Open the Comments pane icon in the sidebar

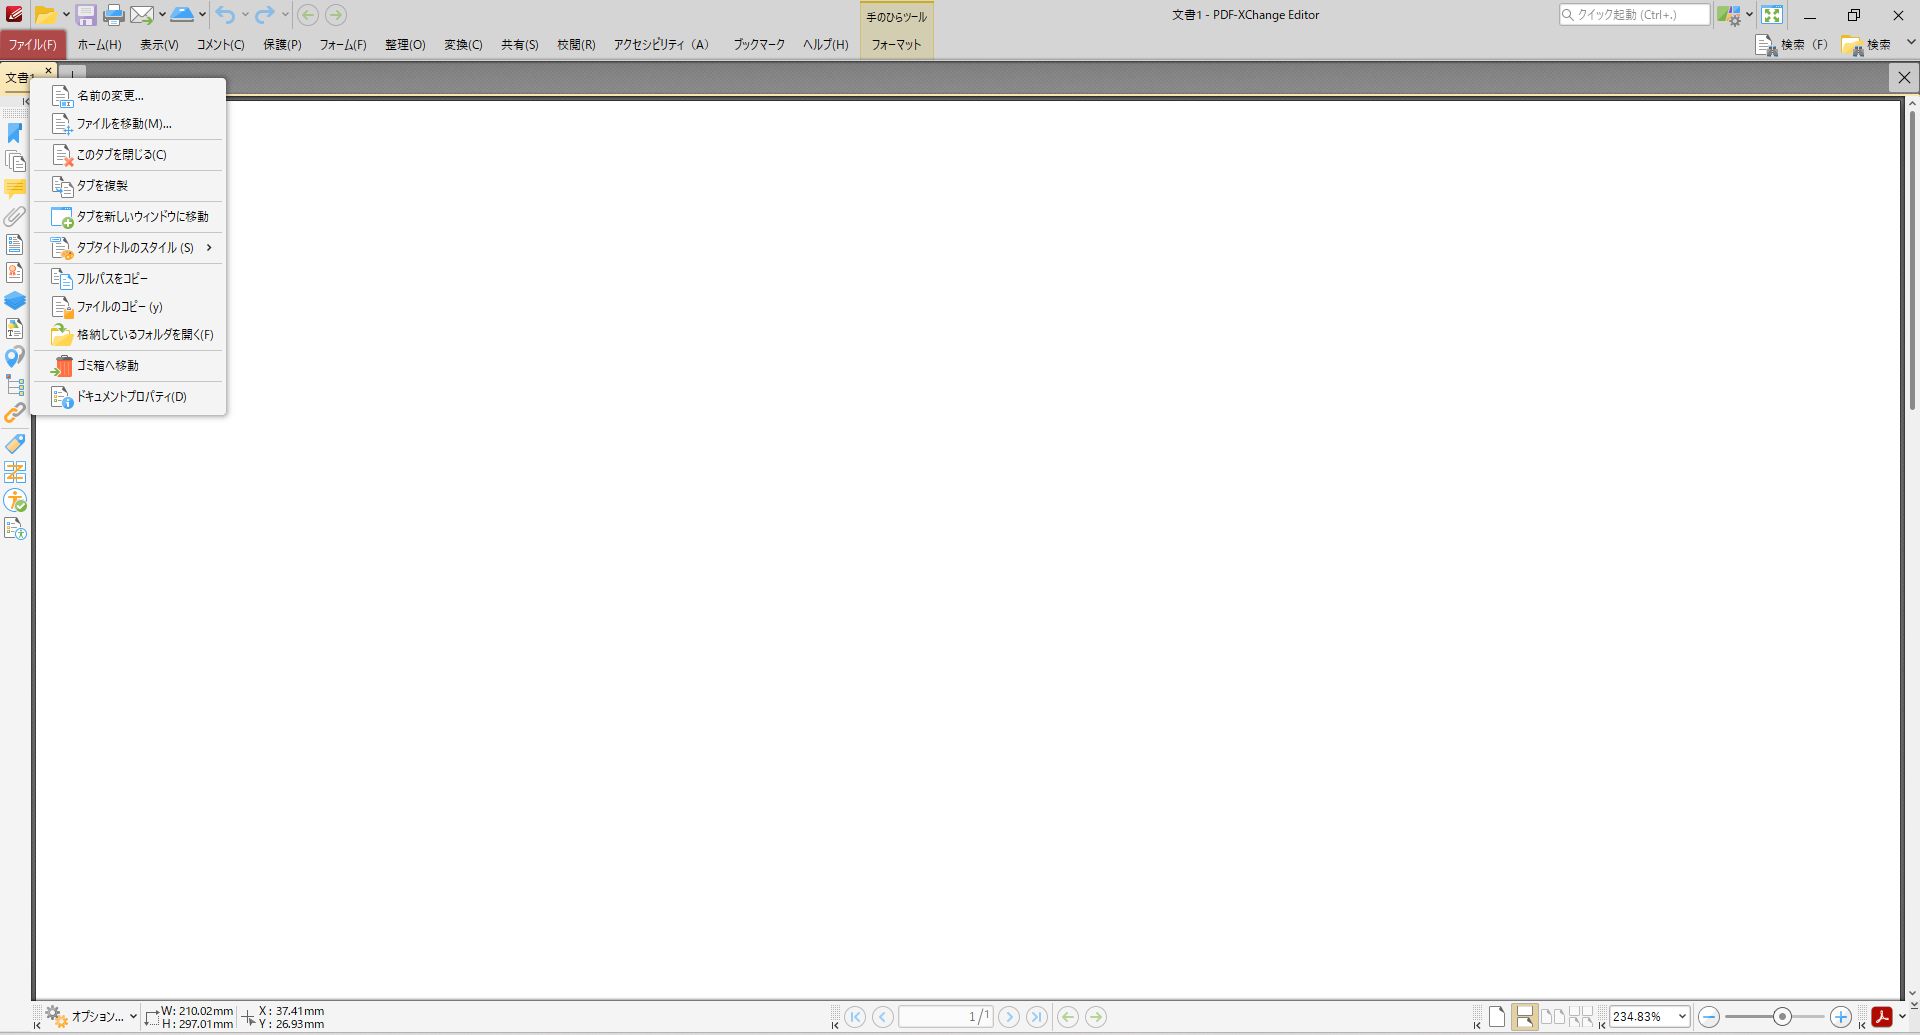pyautogui.click(x=15, y=189)
